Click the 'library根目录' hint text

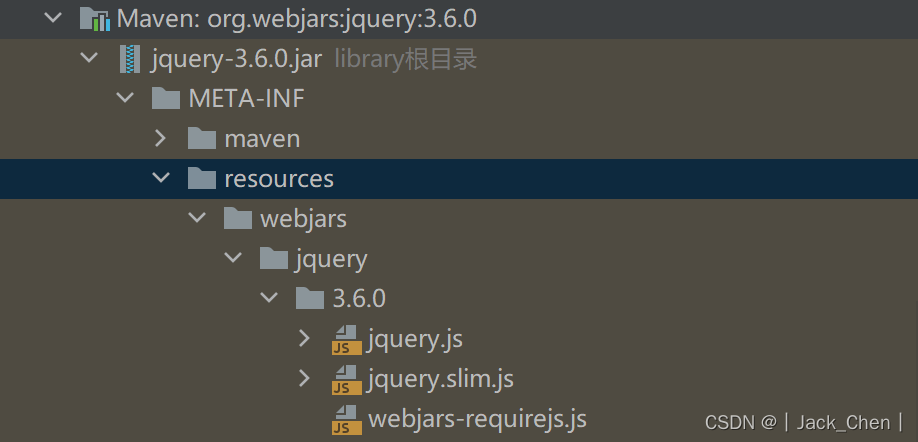406,59
